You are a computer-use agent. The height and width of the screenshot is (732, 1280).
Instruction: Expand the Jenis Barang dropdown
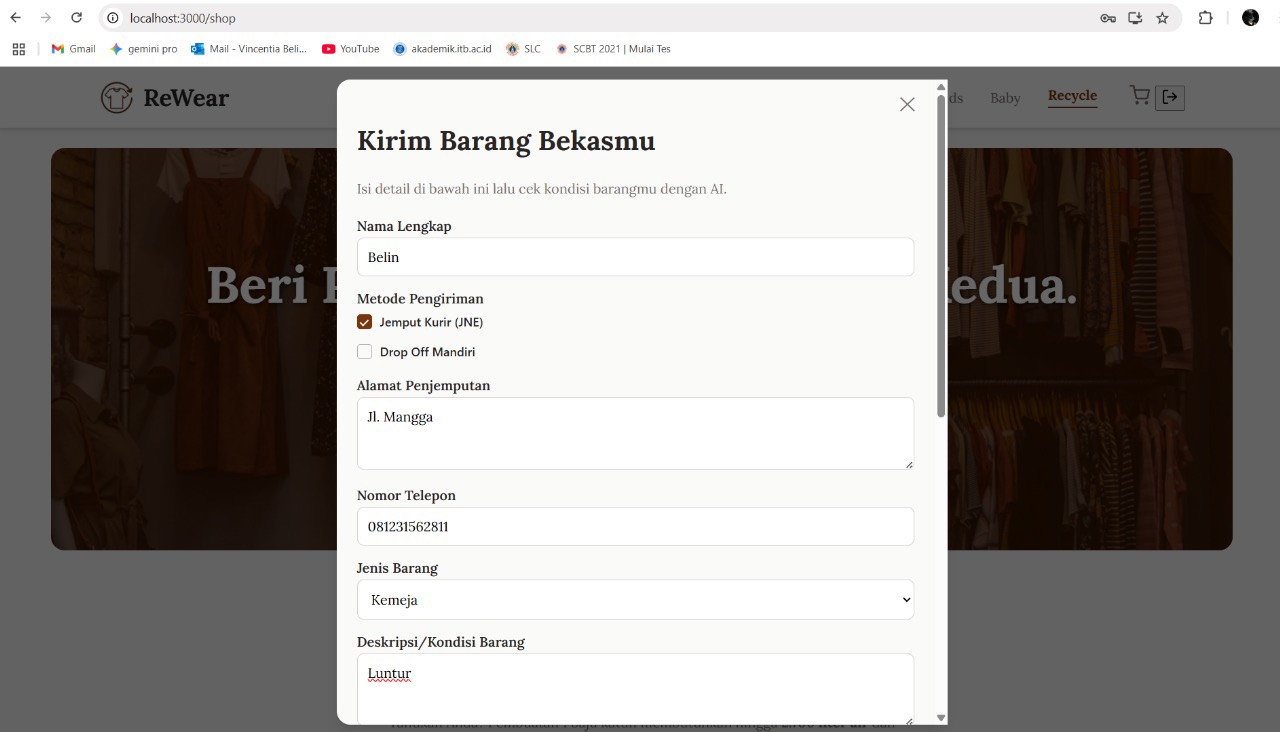point(635,600)
